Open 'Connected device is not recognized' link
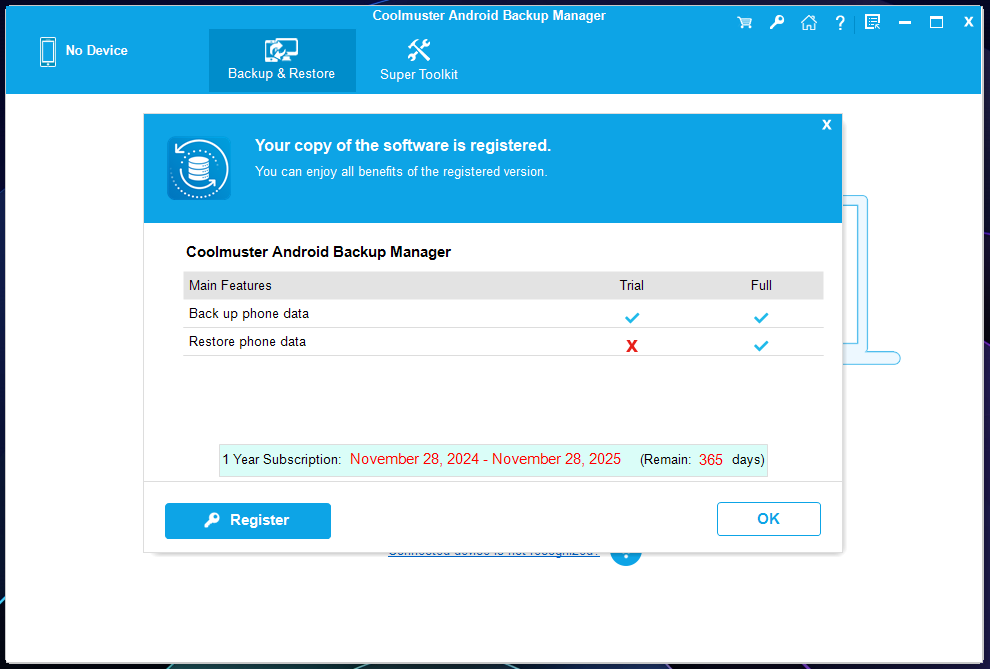This screenshot has width=990, height=669. 493,552
